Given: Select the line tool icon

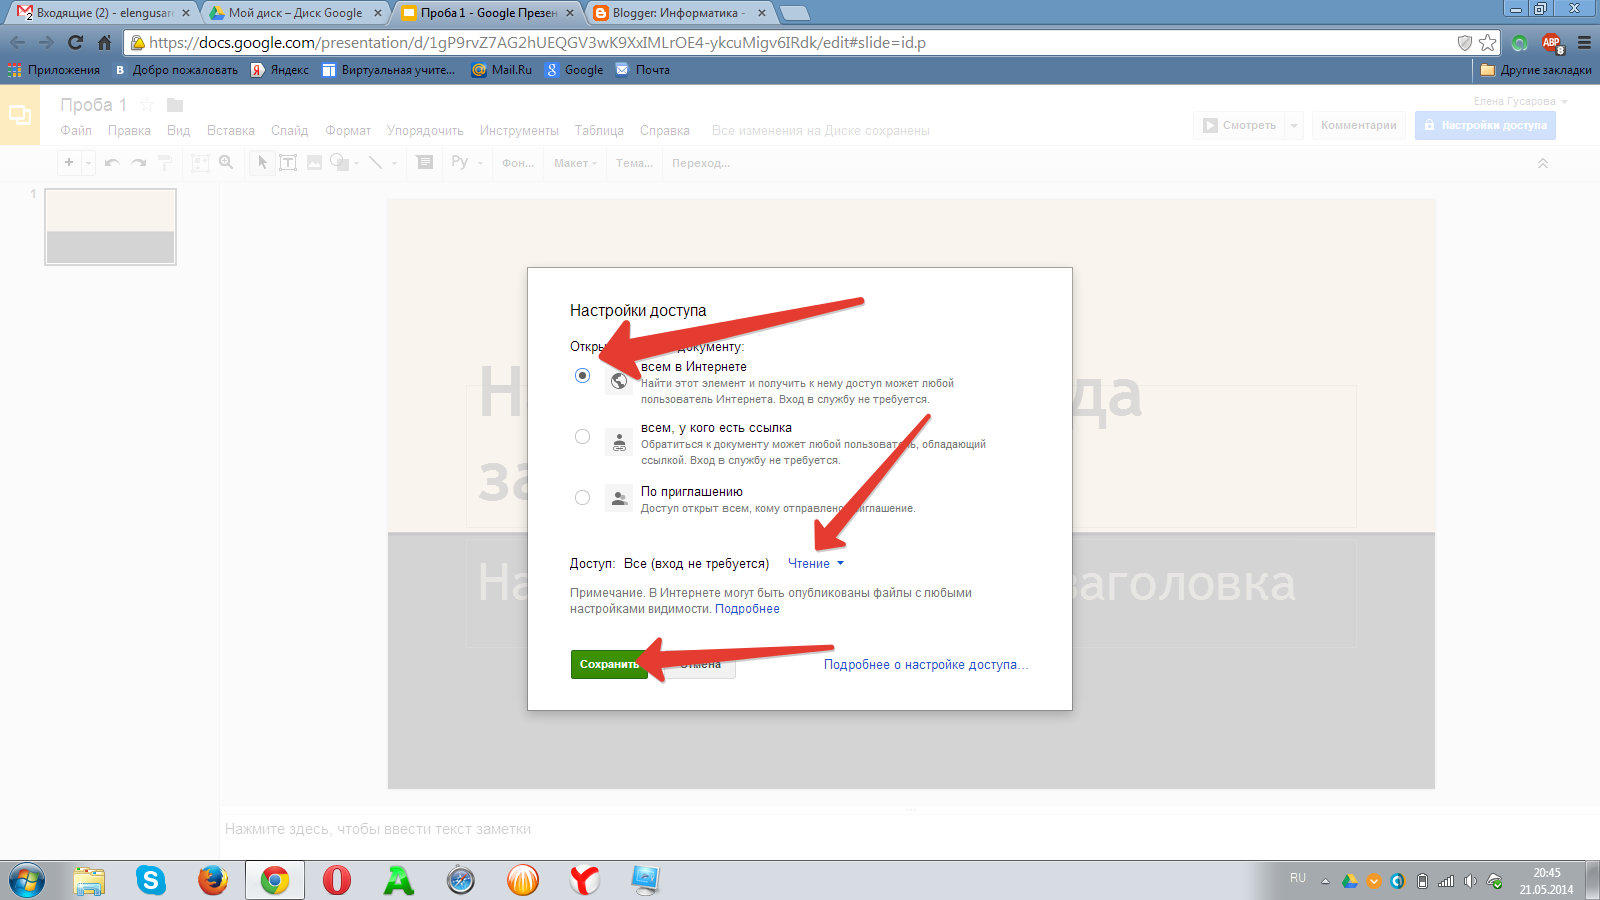Looking at the screenshot, I should (x=376, y=163).
